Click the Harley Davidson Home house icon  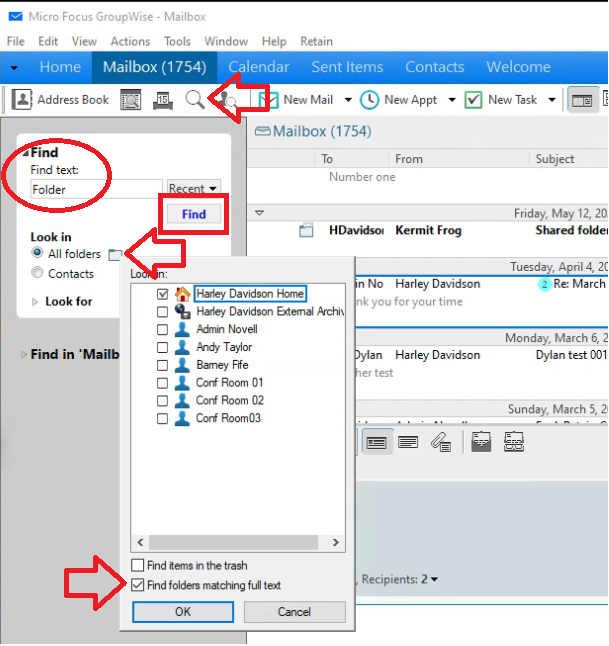[x=183, y=294]
